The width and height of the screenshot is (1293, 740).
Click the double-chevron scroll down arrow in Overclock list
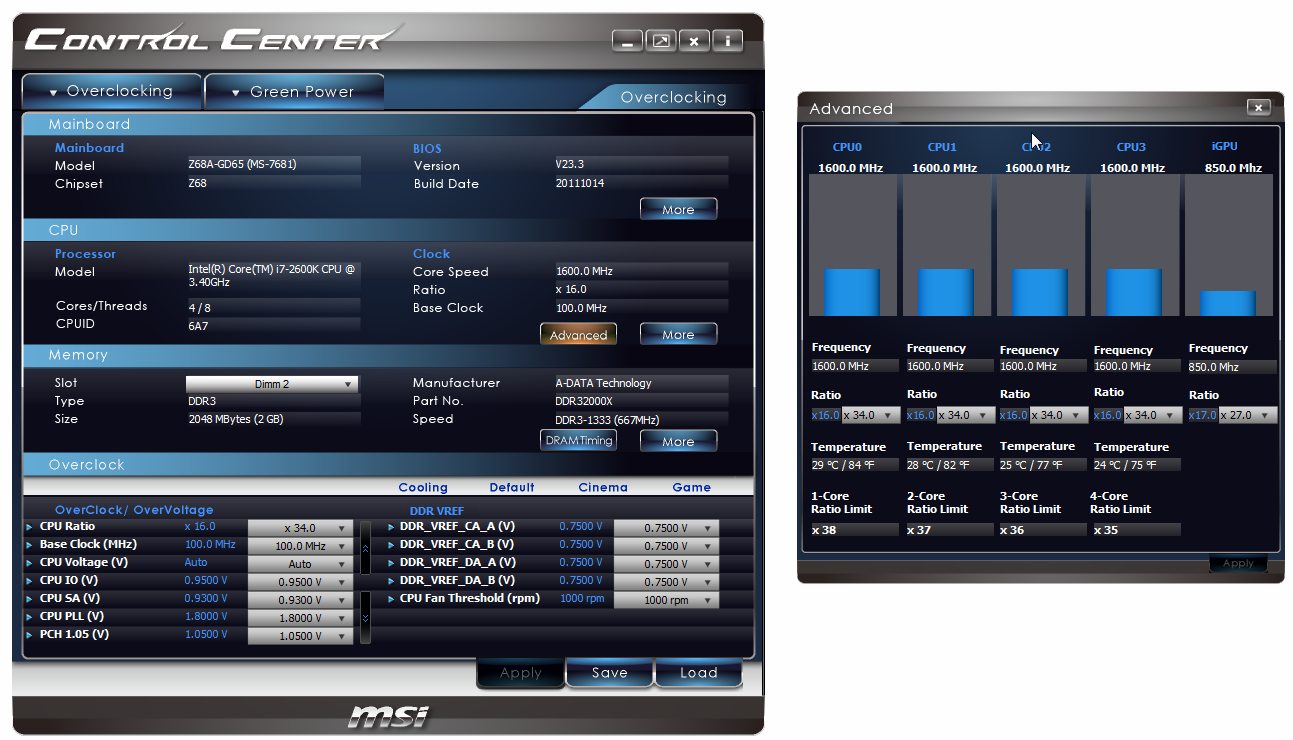pos(365,617)
